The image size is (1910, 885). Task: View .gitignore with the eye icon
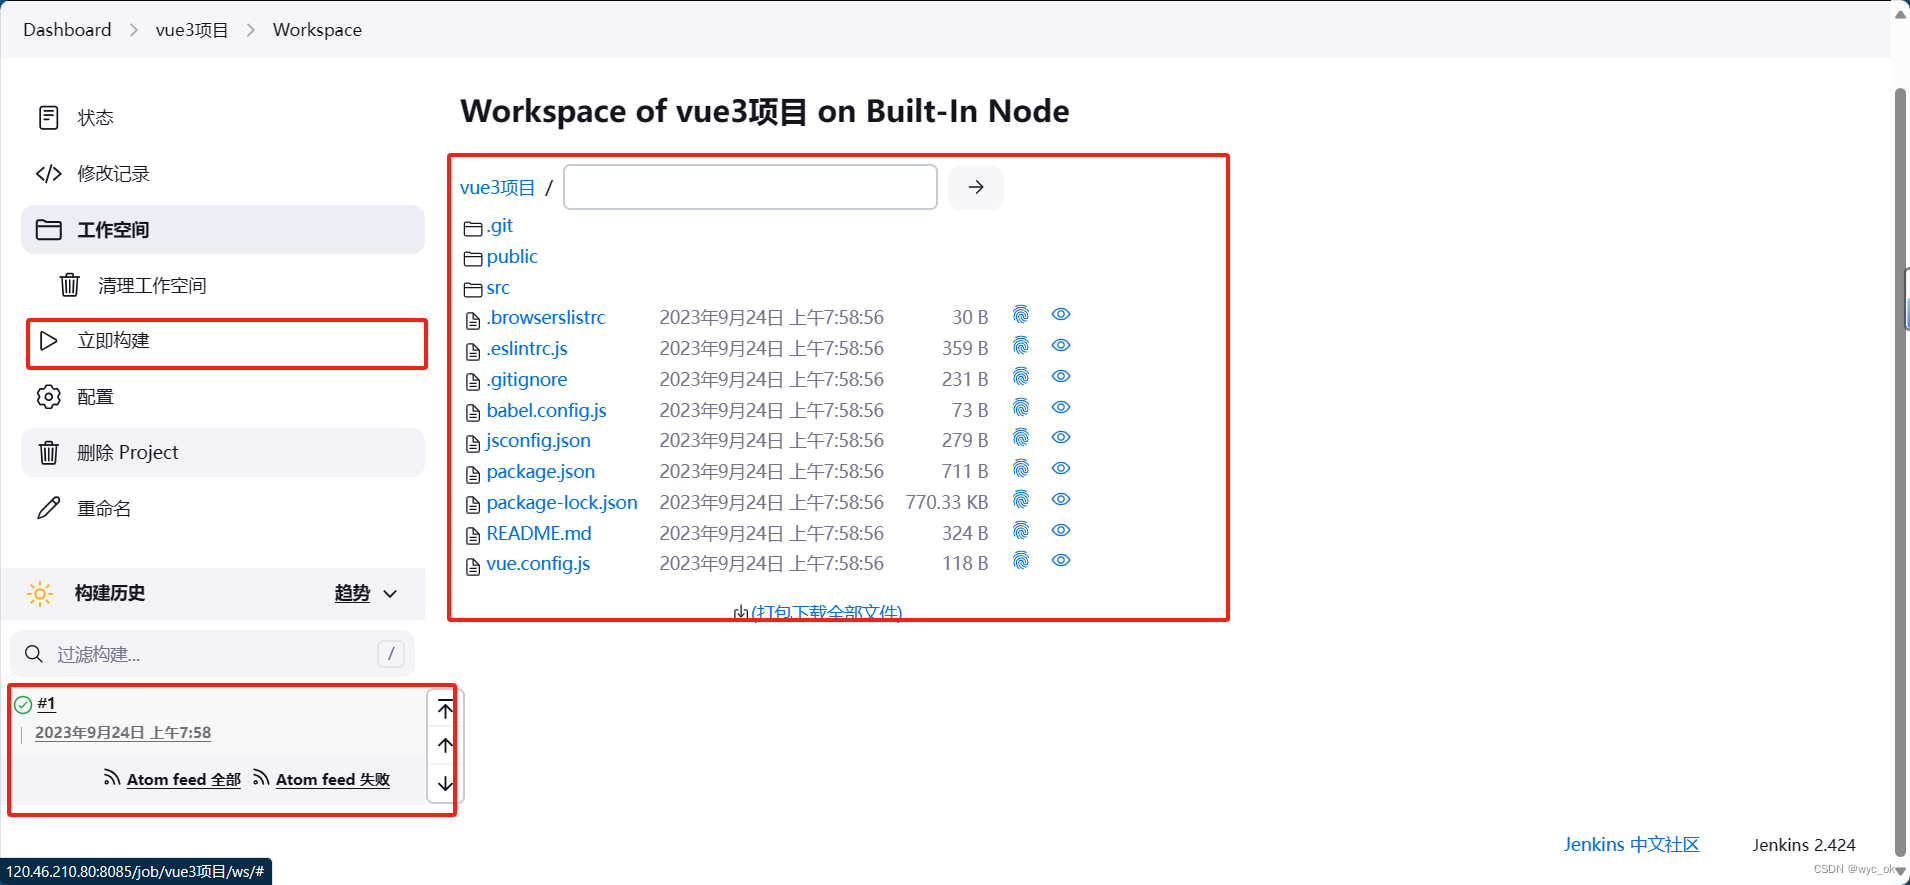(x=1061, y=377)
